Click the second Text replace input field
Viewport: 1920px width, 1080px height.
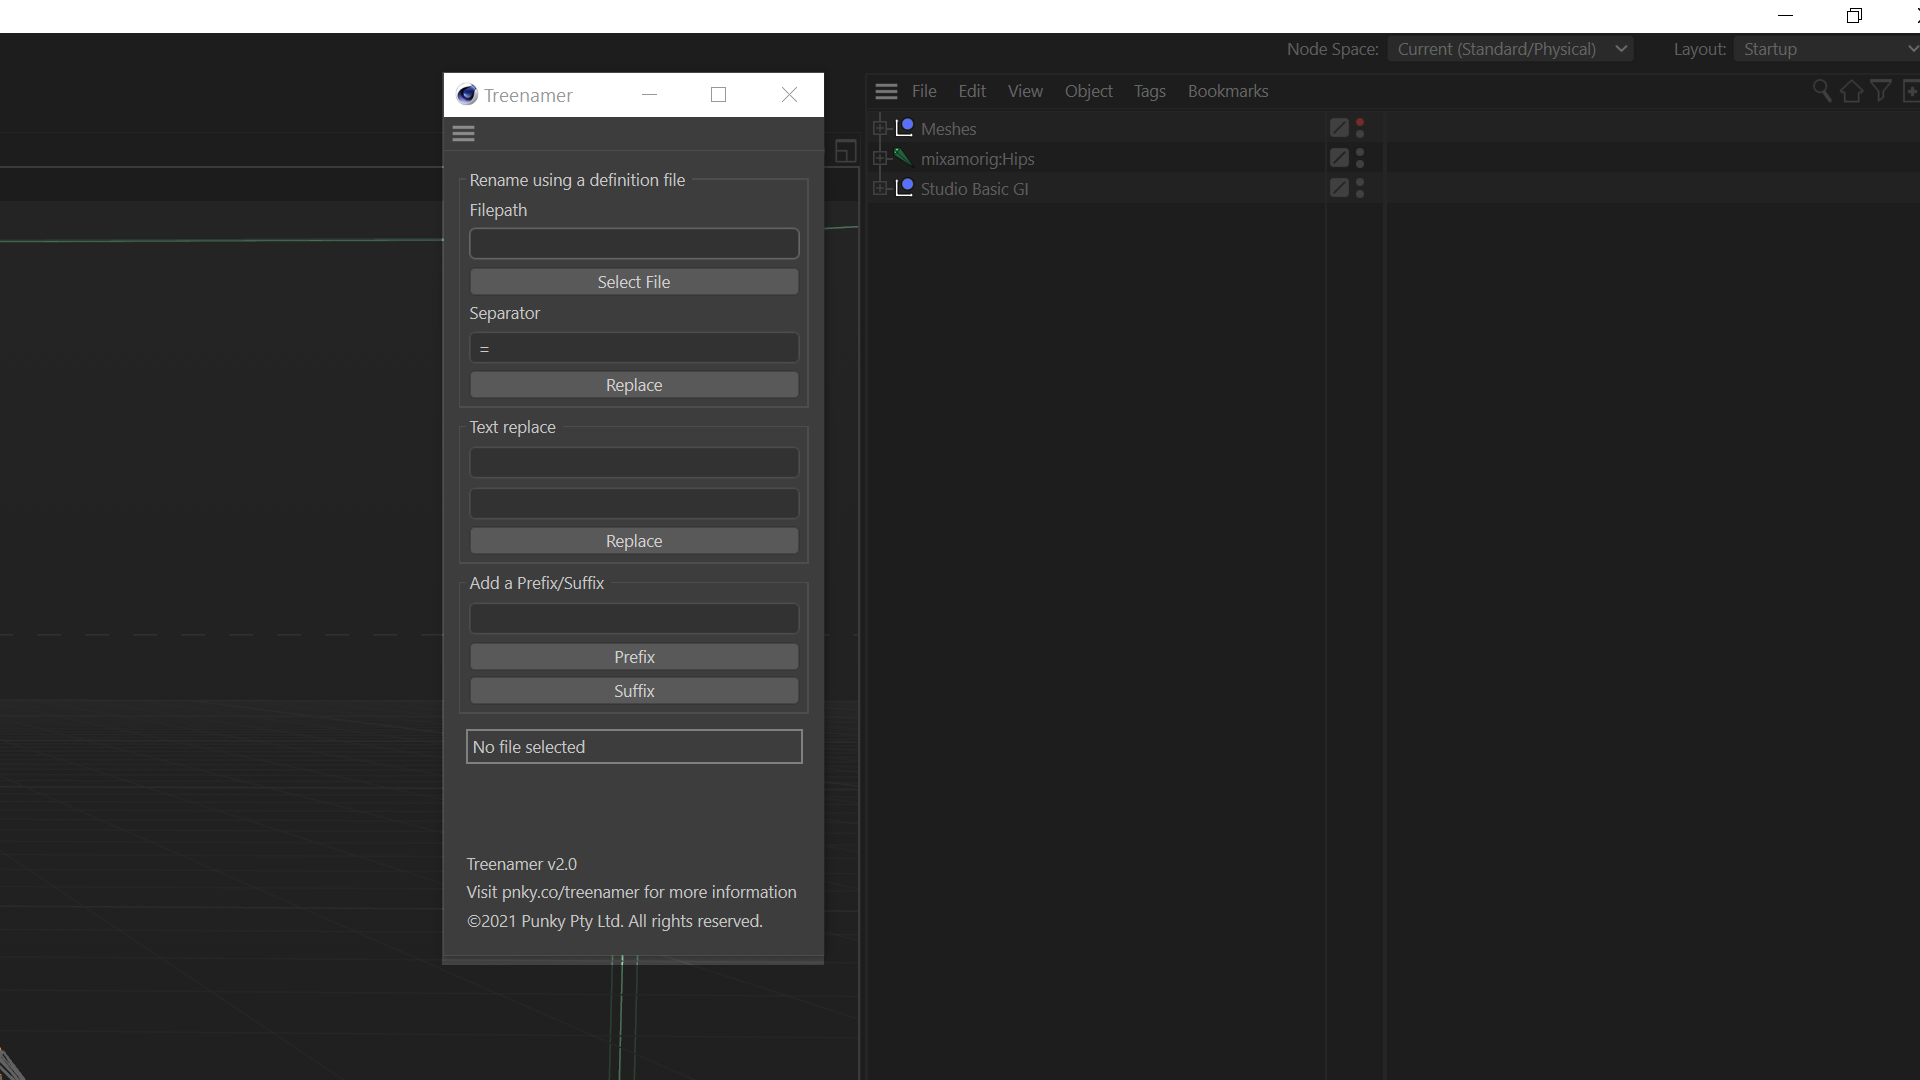634,503
